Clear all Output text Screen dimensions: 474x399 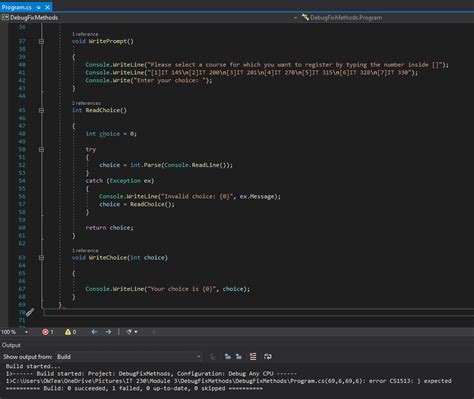click(x=253, y=357)
